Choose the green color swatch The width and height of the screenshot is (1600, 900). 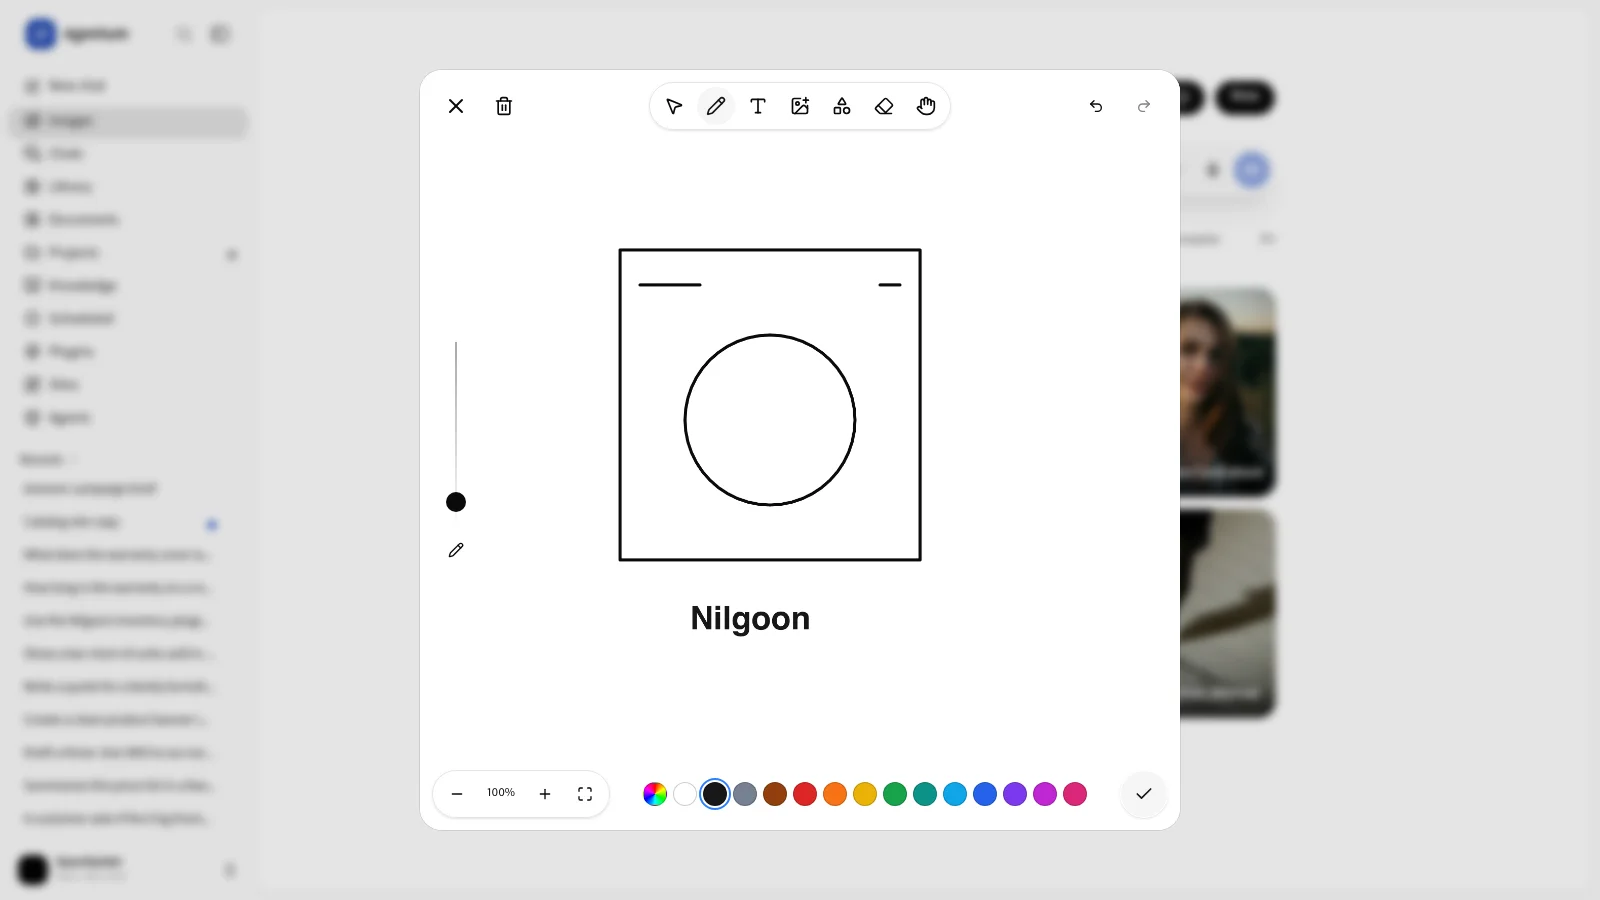pyautogui.click(x=895, y=794)
